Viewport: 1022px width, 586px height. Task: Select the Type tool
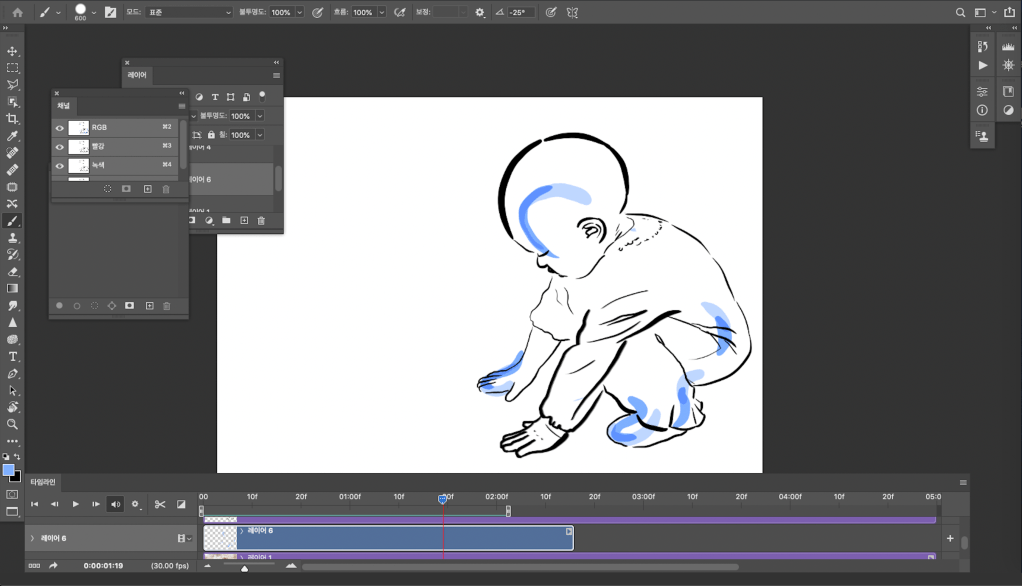(x=12, y=357)
